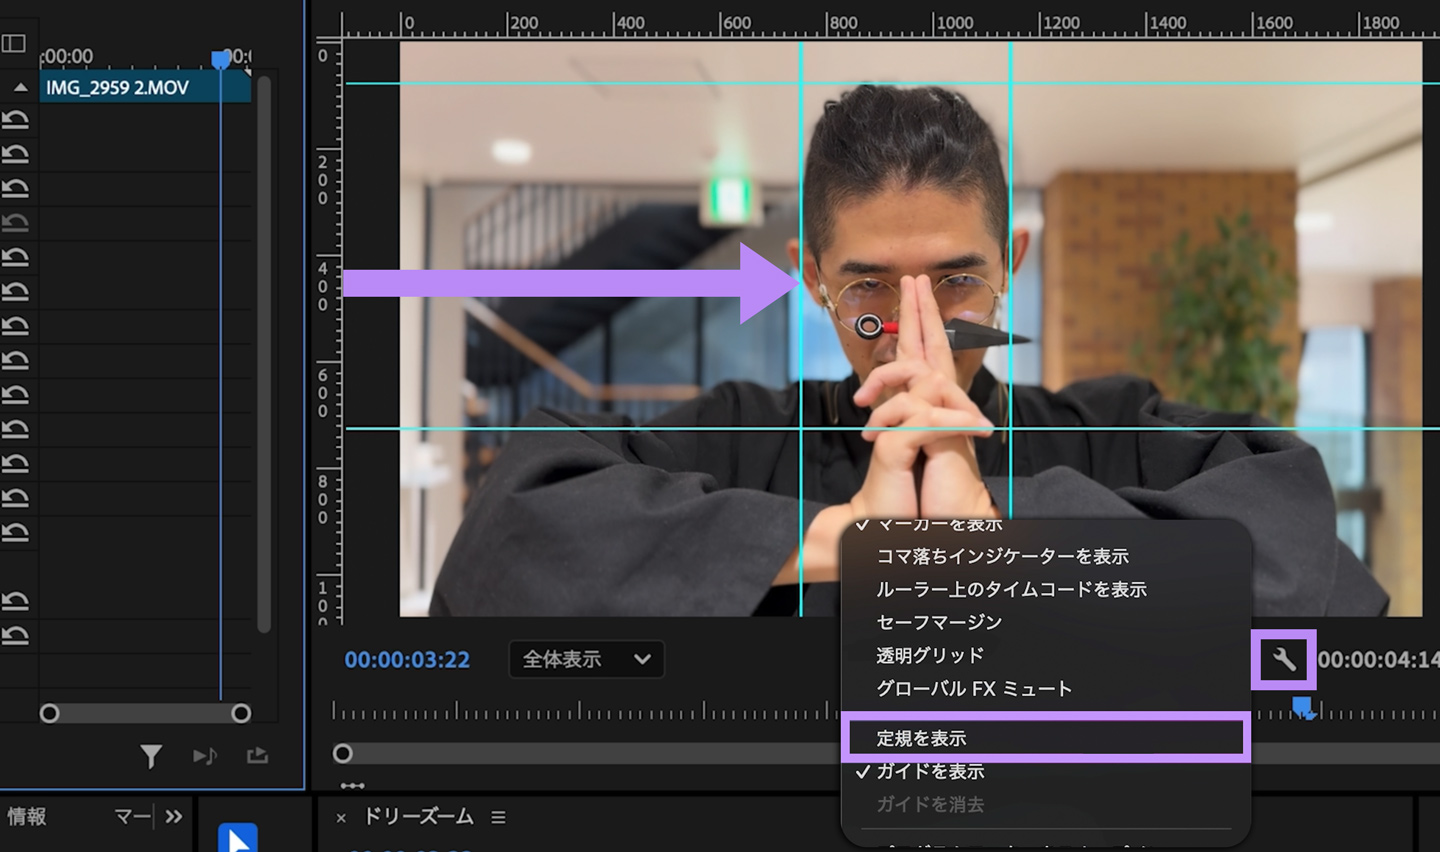The height and width of the screenshot is (852, 1440).
Task: Click right handle of Effect Controls zoom bar
Action: pyautogui.click(x=241, y=713)
